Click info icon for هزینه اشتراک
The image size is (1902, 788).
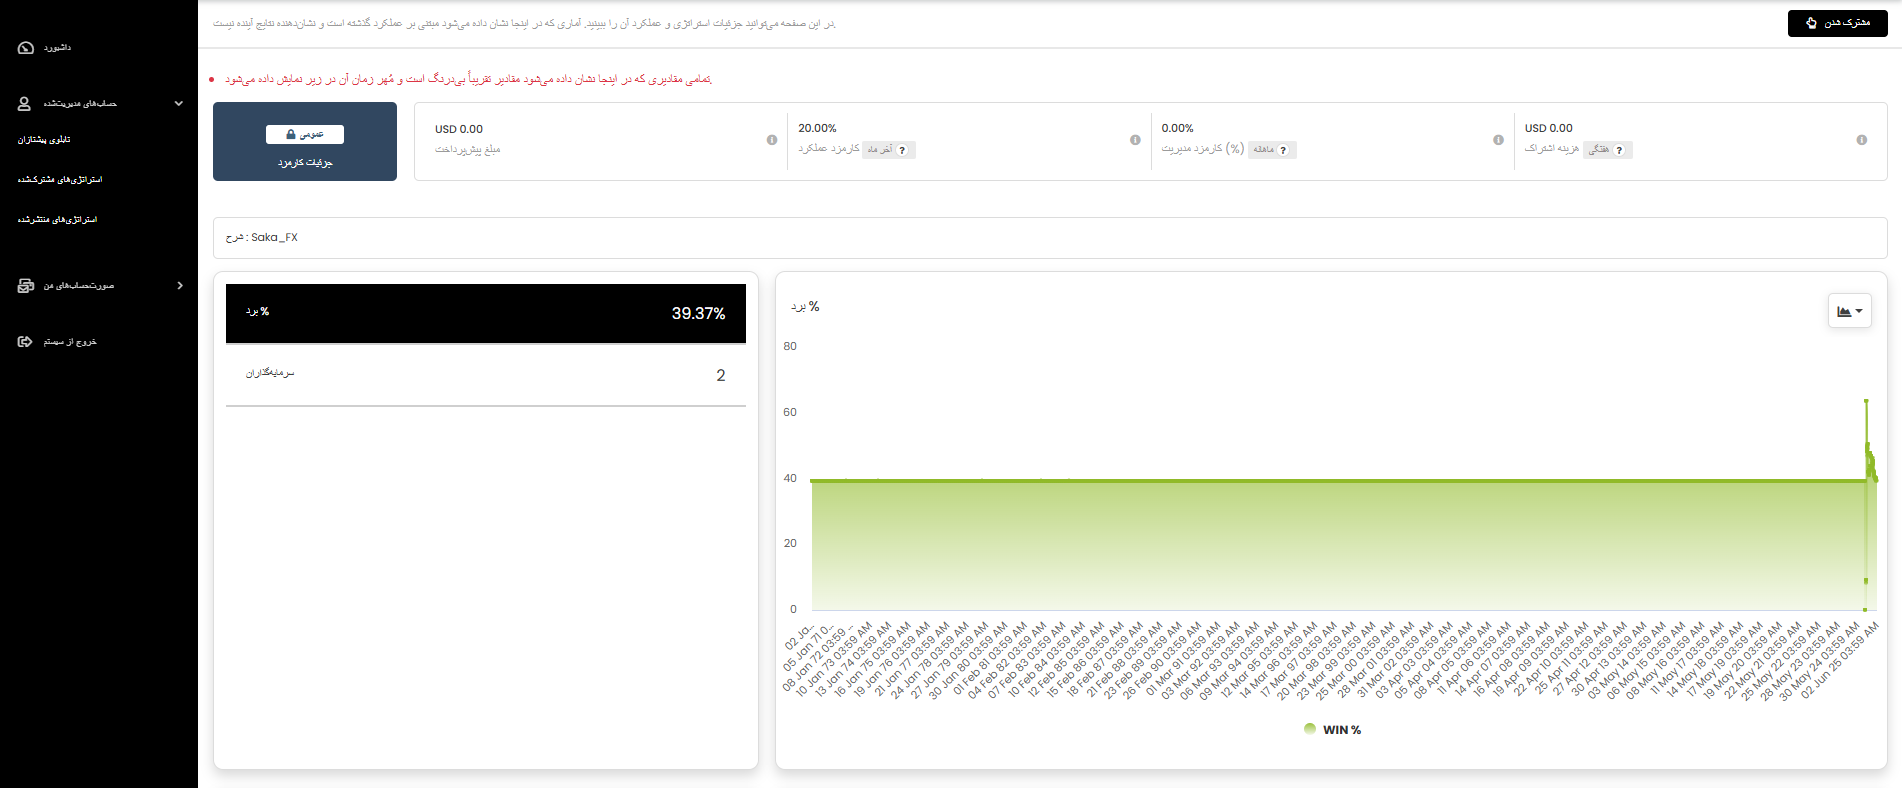1861,140
